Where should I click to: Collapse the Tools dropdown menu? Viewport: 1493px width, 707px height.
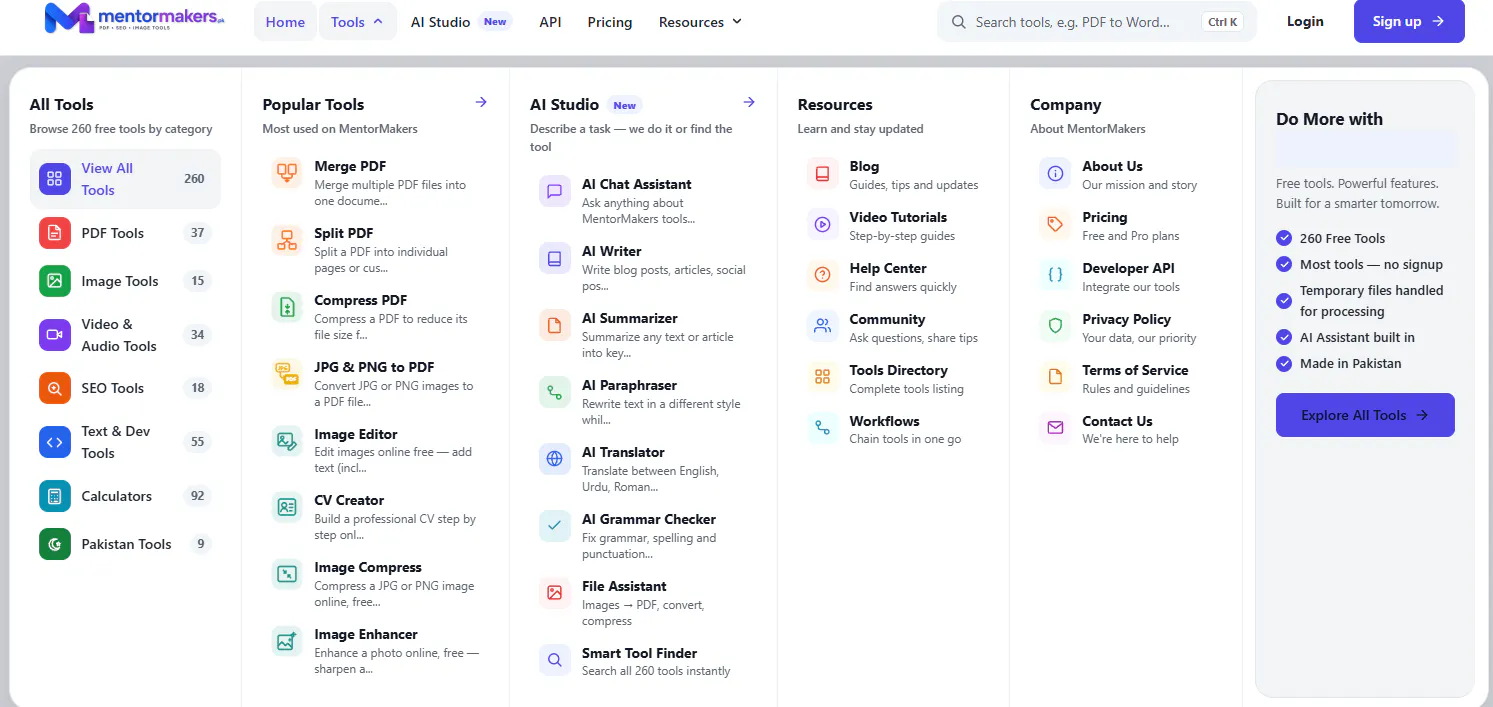[357, 22]
